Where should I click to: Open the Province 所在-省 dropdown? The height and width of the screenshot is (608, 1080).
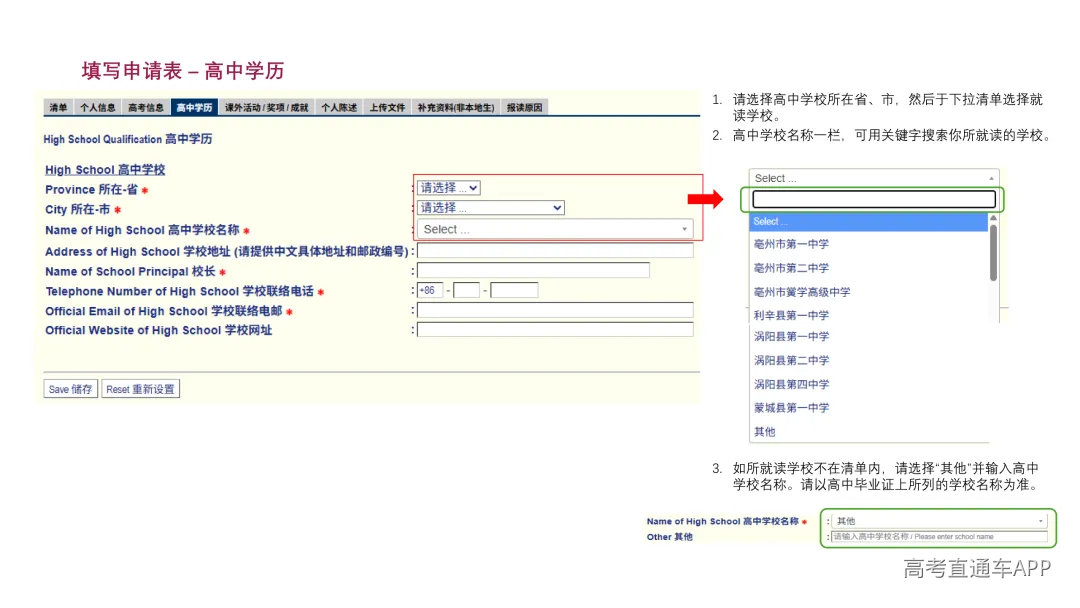[x=448, y=187]
